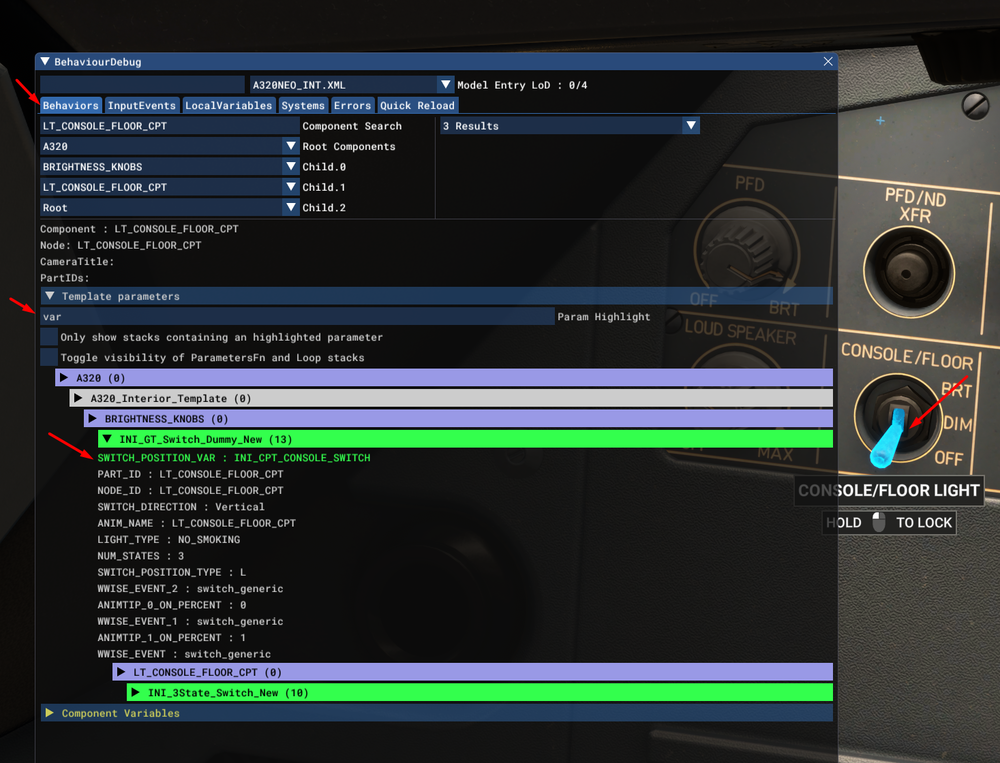Close the BehaviourDebug window
Screen dimensions: 1000x763
(827, 62)
